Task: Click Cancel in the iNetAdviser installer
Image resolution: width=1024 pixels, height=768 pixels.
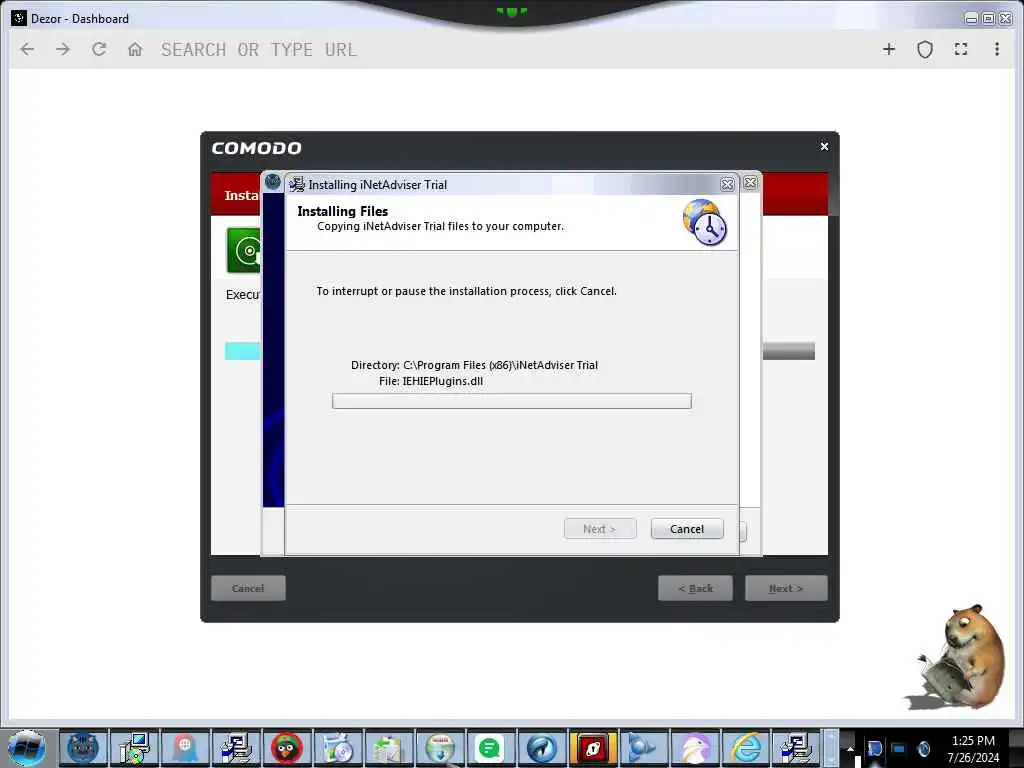Action: 687,529
